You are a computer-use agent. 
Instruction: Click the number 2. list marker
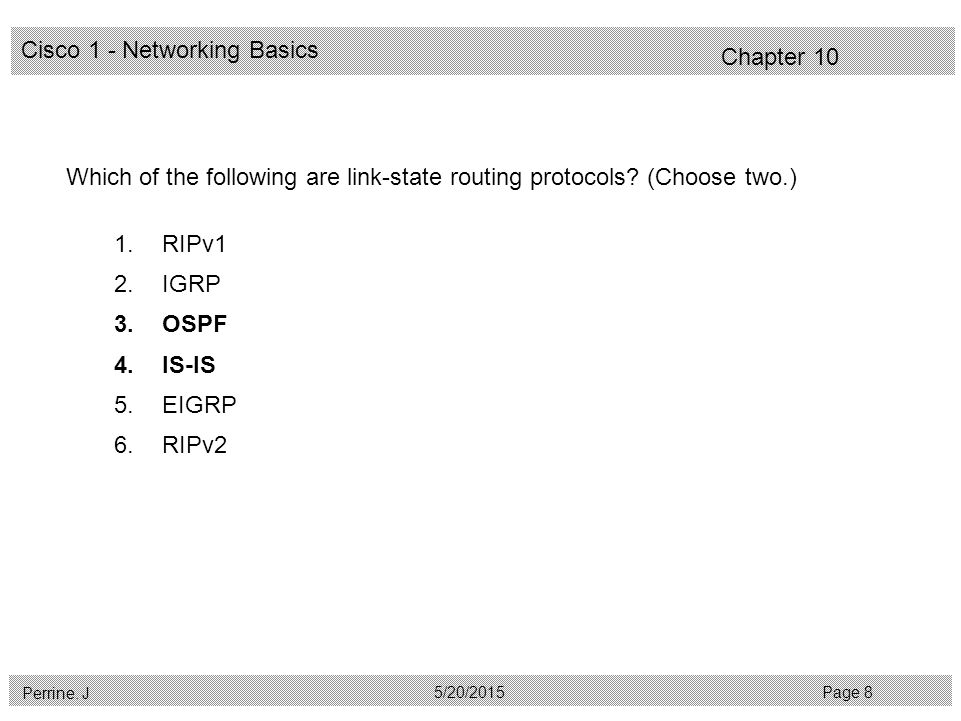pos(123,284)
